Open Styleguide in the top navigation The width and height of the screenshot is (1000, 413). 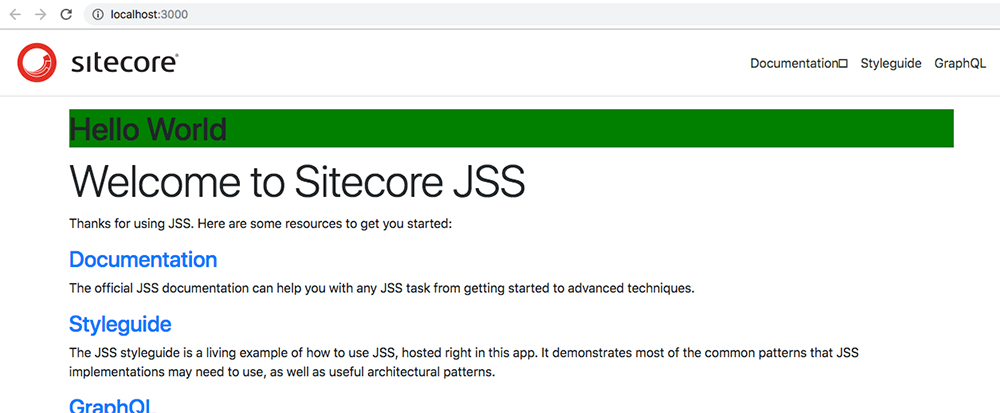(891, 63)
